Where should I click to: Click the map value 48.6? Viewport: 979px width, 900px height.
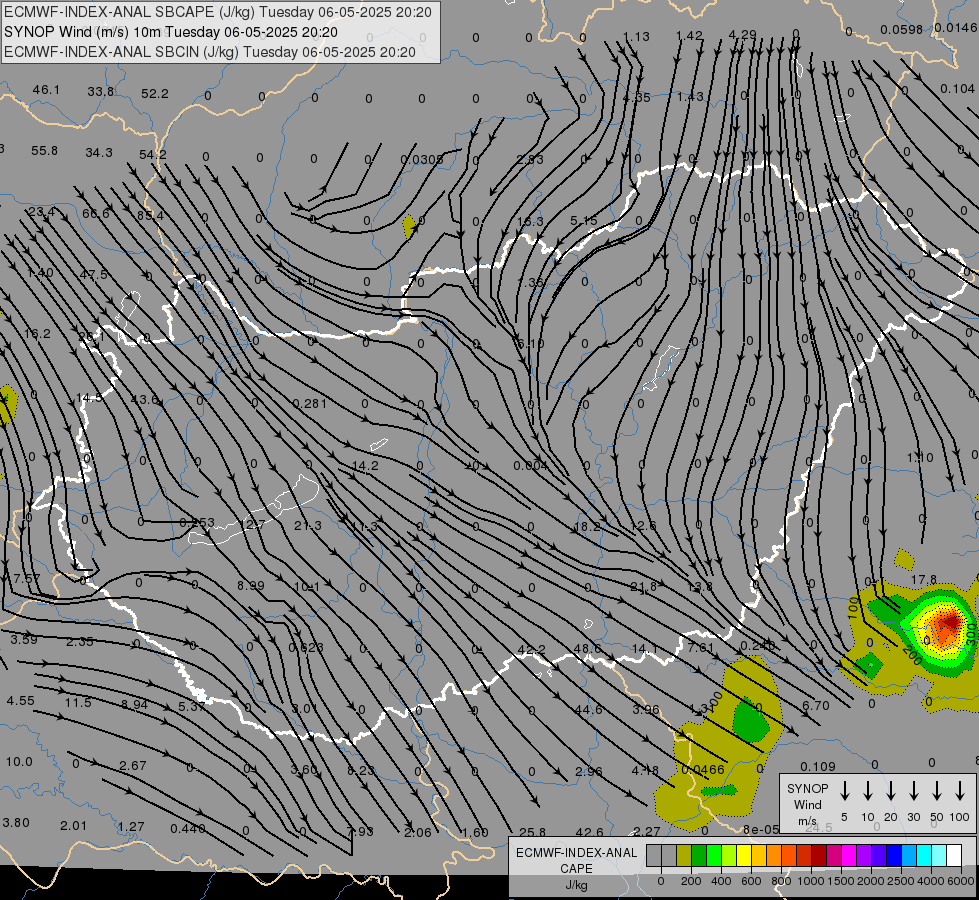click(x=588, y=649)
